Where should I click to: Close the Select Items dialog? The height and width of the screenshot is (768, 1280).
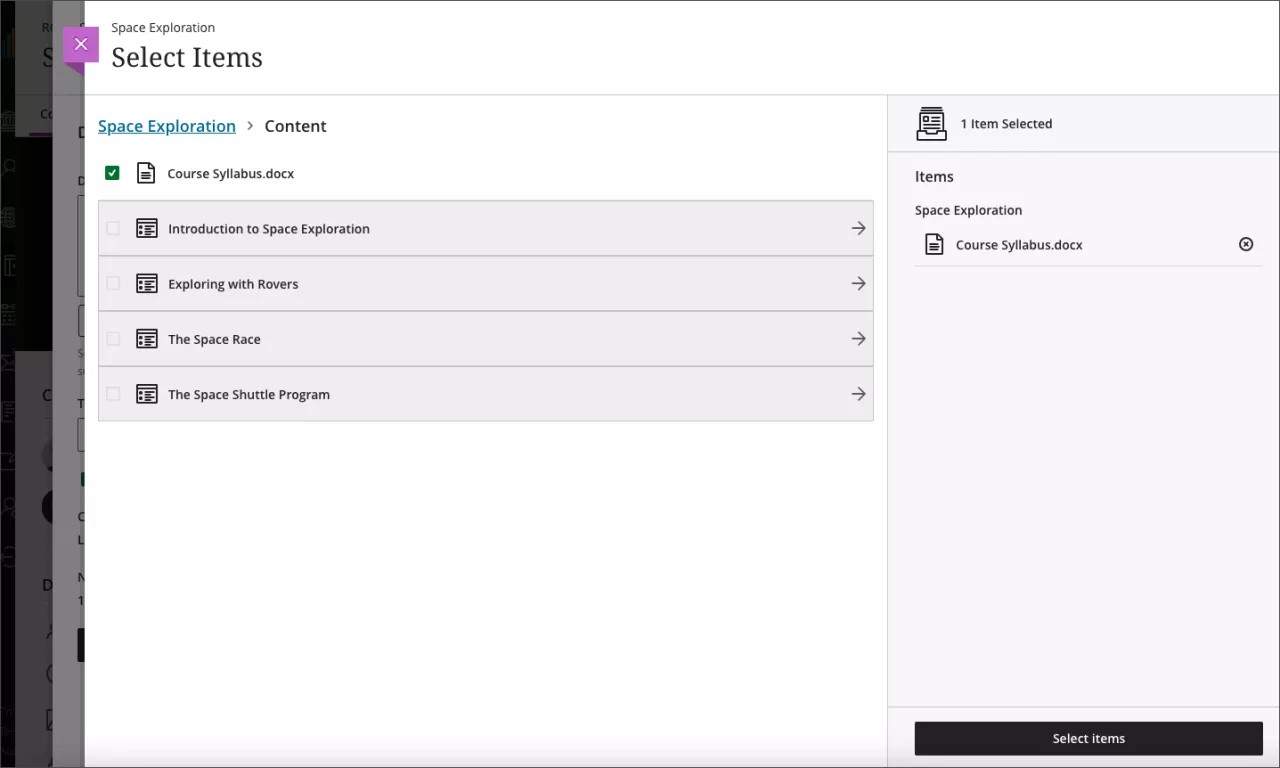[x=80, y=44]
